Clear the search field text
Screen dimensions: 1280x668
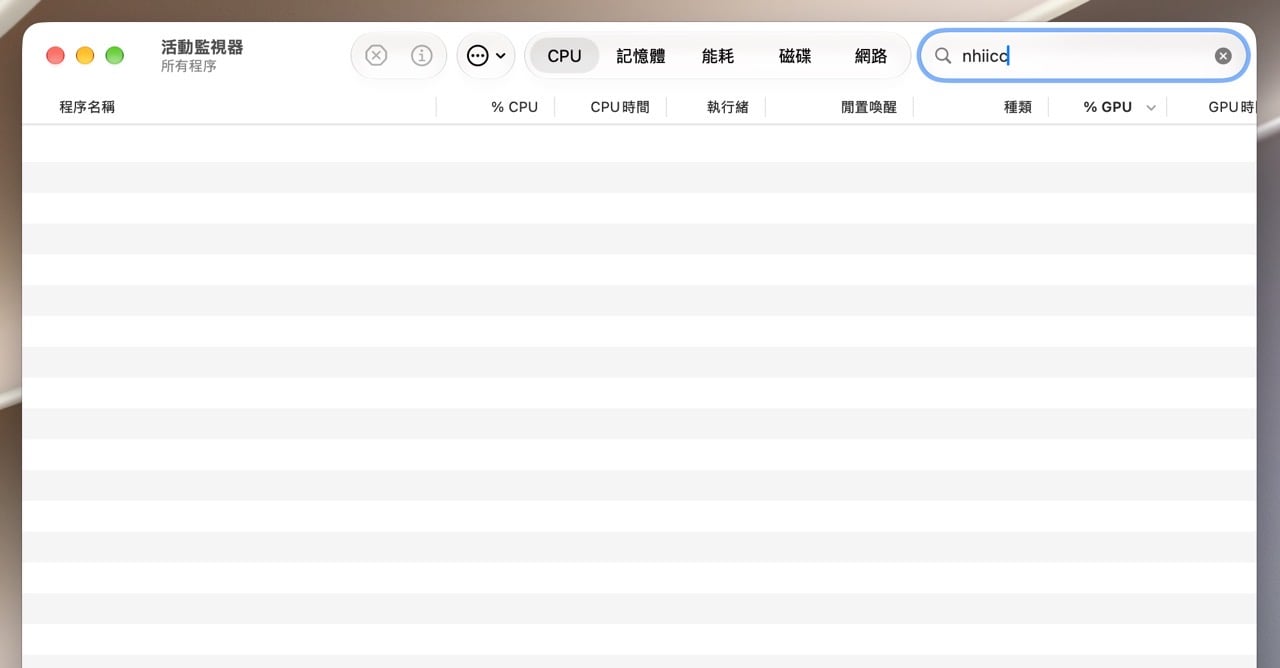click(x=1223, y=56)
